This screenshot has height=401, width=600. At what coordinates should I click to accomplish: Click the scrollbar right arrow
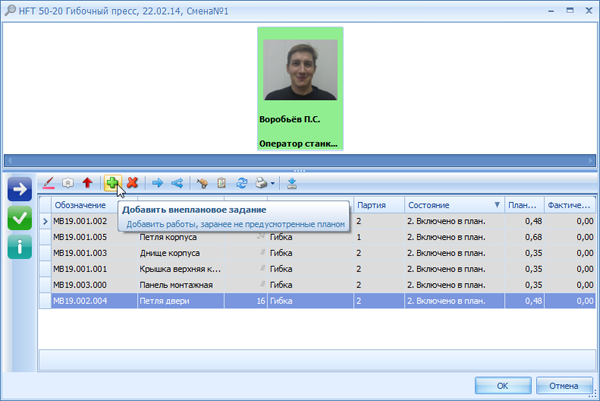coord(591,161)
